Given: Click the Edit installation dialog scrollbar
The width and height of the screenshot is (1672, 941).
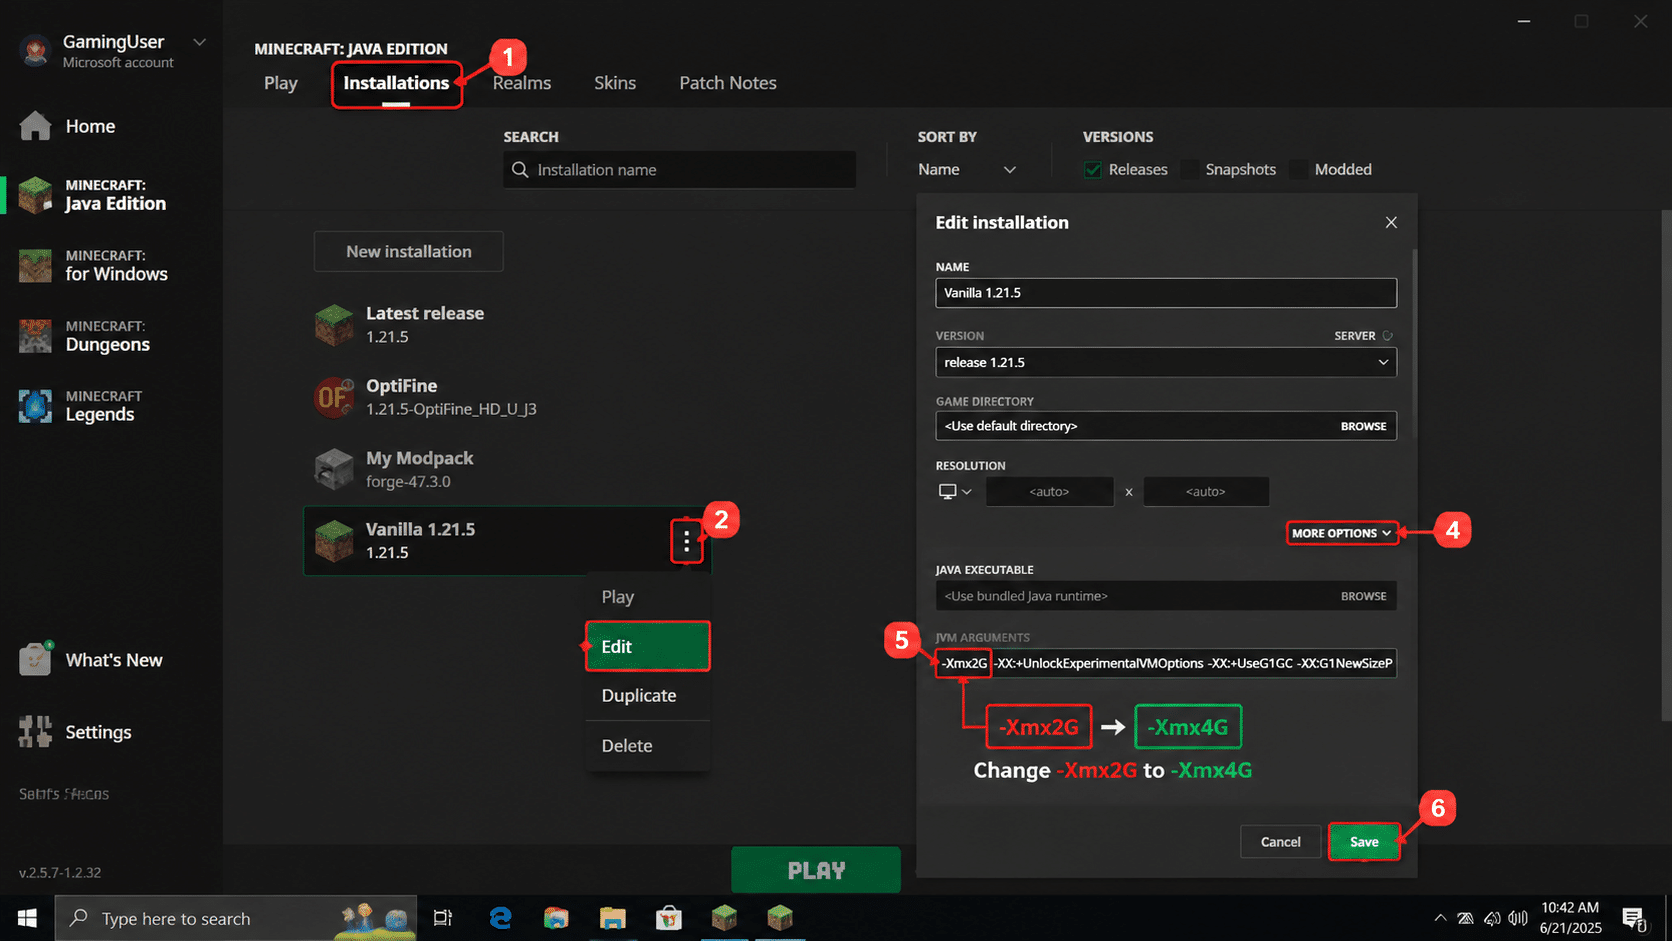Looking at the screenshot, I should pos(1414,343).
